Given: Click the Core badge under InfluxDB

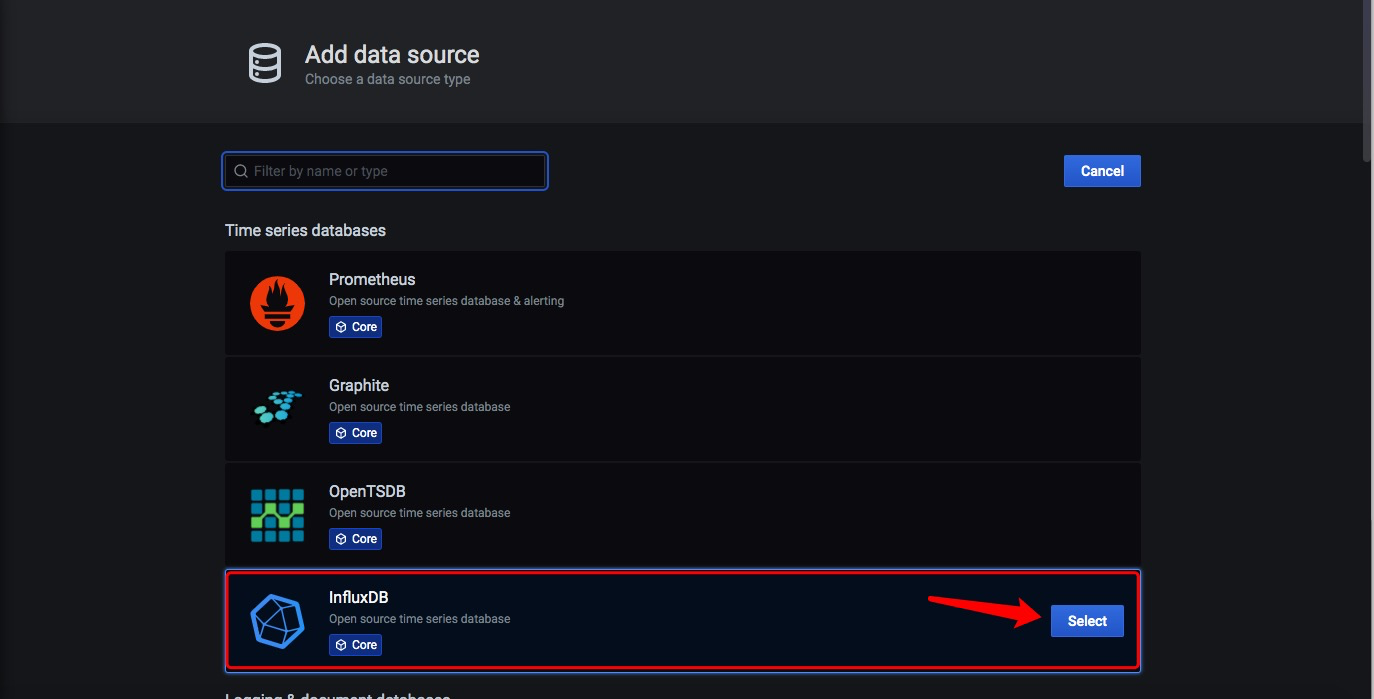Looking at the screenshot, I should [x=355, y=645].
